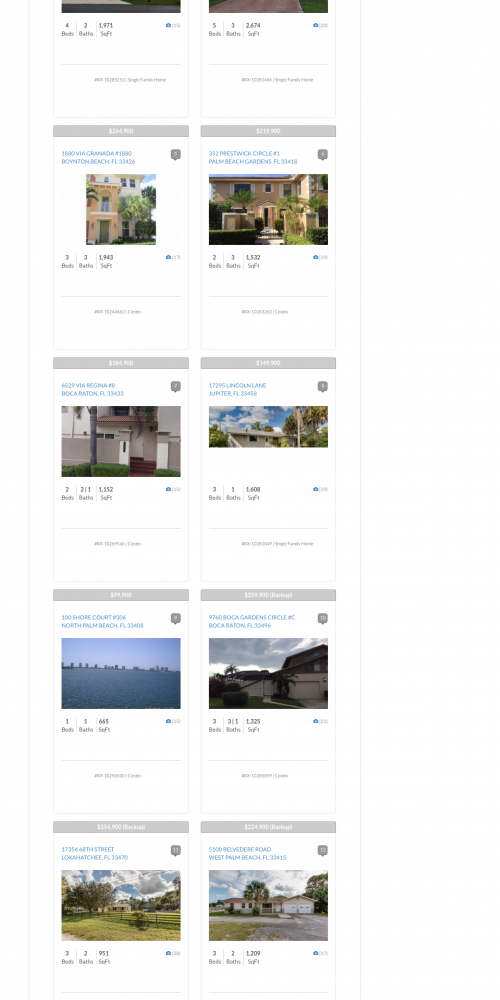The height and width of the screenshot is (1000, 500).
Task: Open 5100 Belvedere Road West Palm Beach link
Action: (247, 853)
